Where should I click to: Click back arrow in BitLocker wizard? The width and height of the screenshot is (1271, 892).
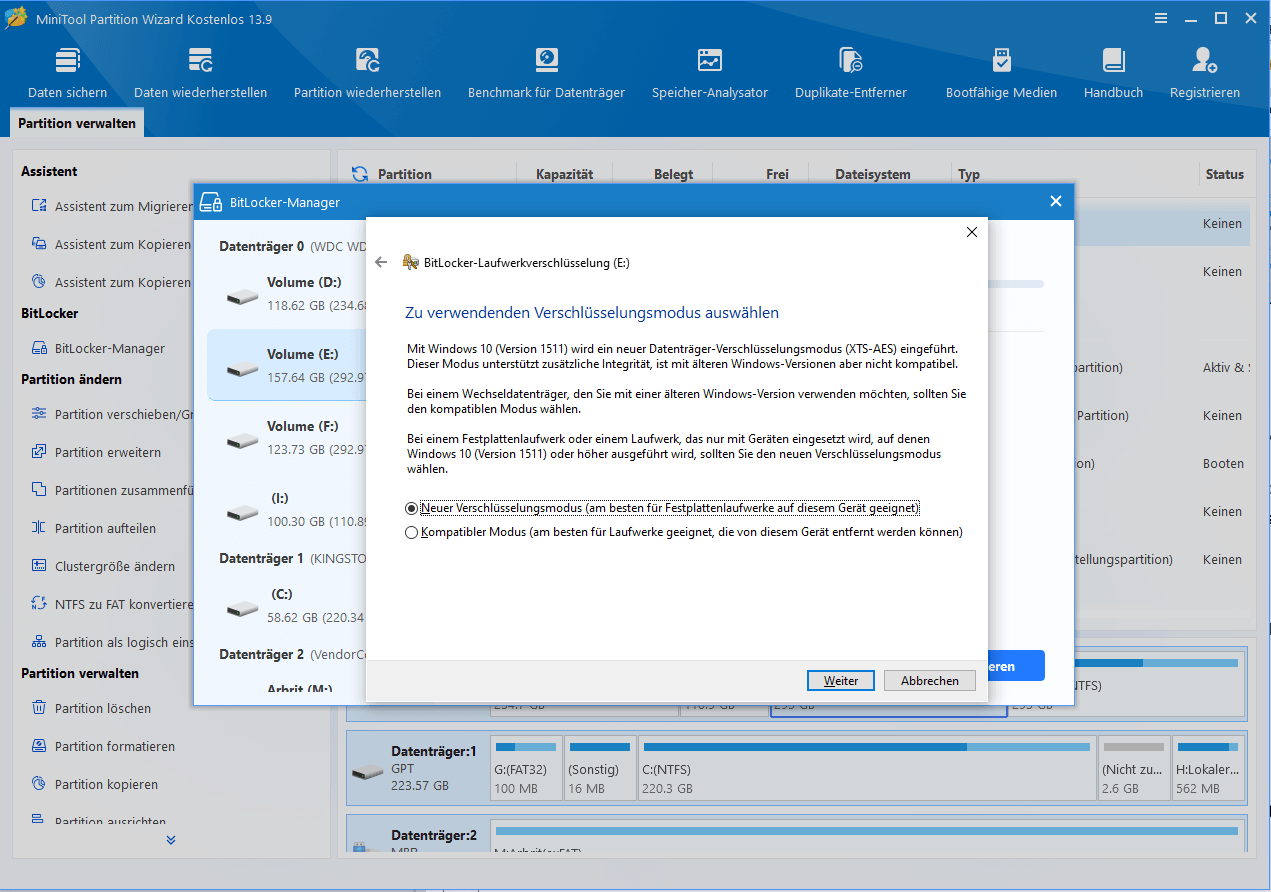point(381,263)
